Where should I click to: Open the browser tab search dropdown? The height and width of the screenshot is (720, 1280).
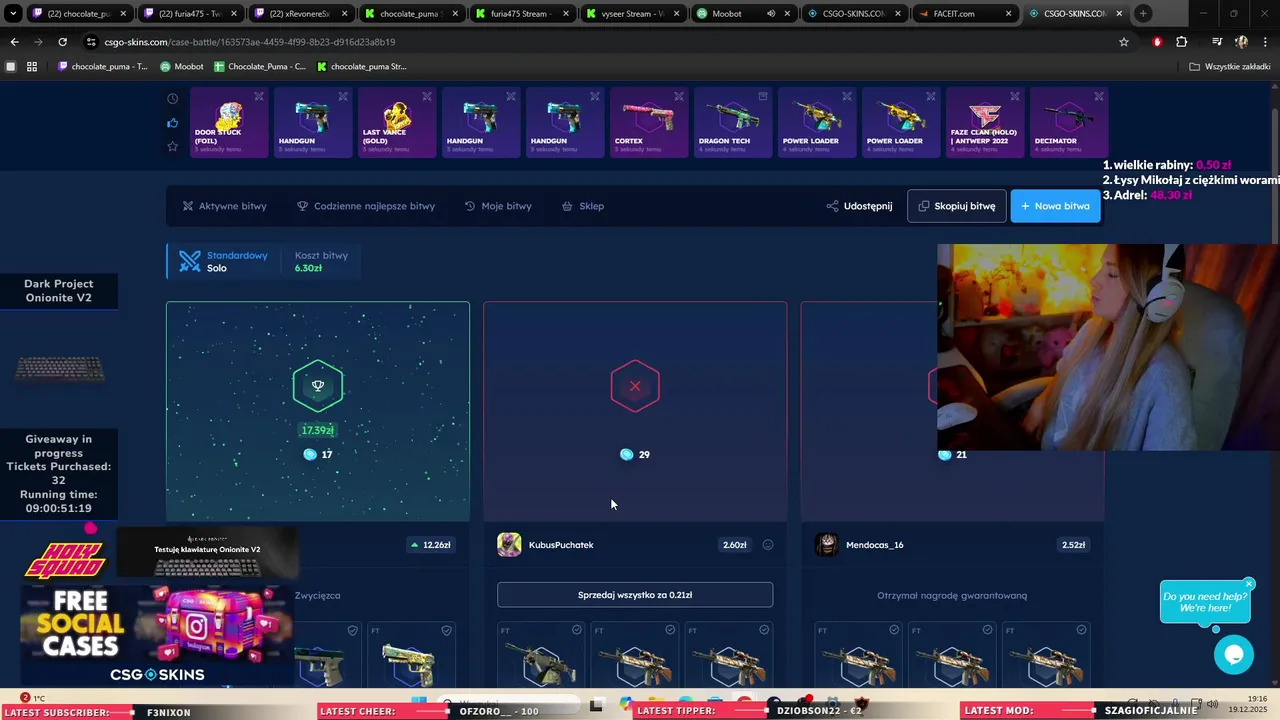[x=13, y=14]
